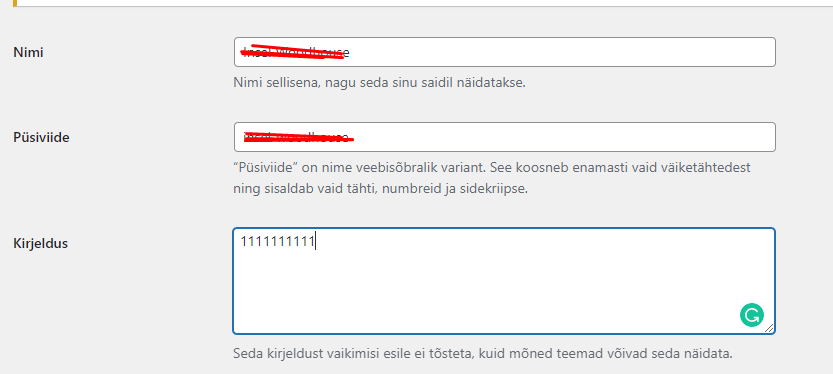
Task: Click the blank lower area of the Kirjeldus textarea
Action: [478, 298]
